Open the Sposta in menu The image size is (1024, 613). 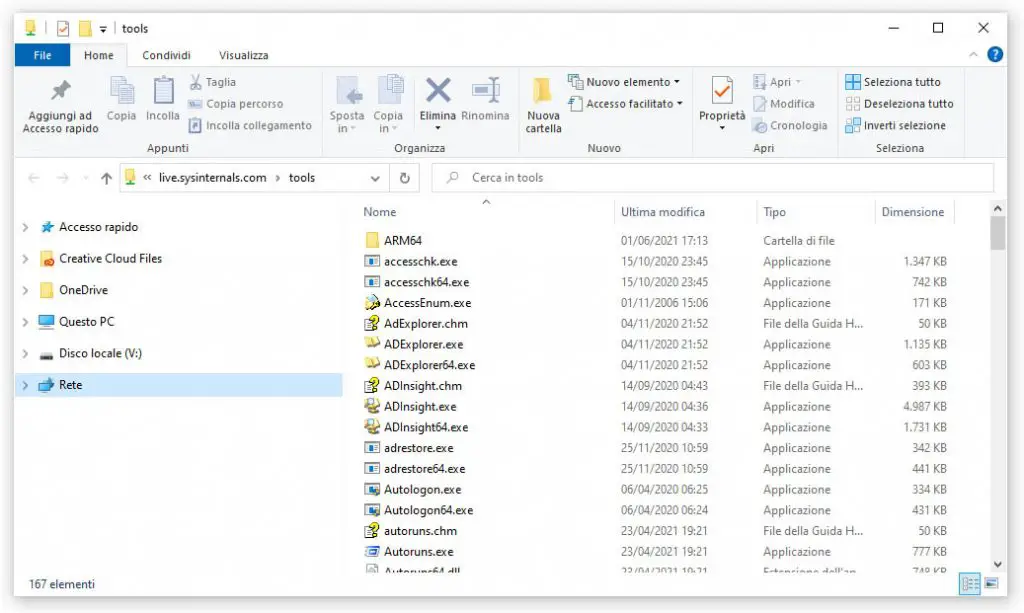(x=346, y=105)
